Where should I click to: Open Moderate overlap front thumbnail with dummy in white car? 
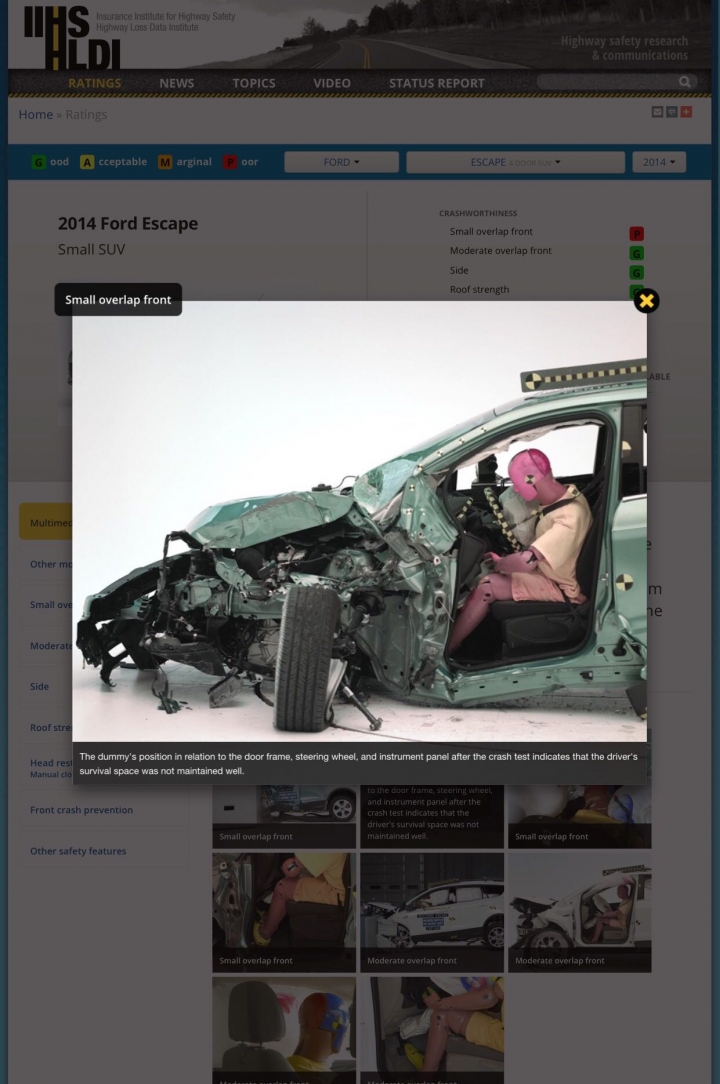580,913
